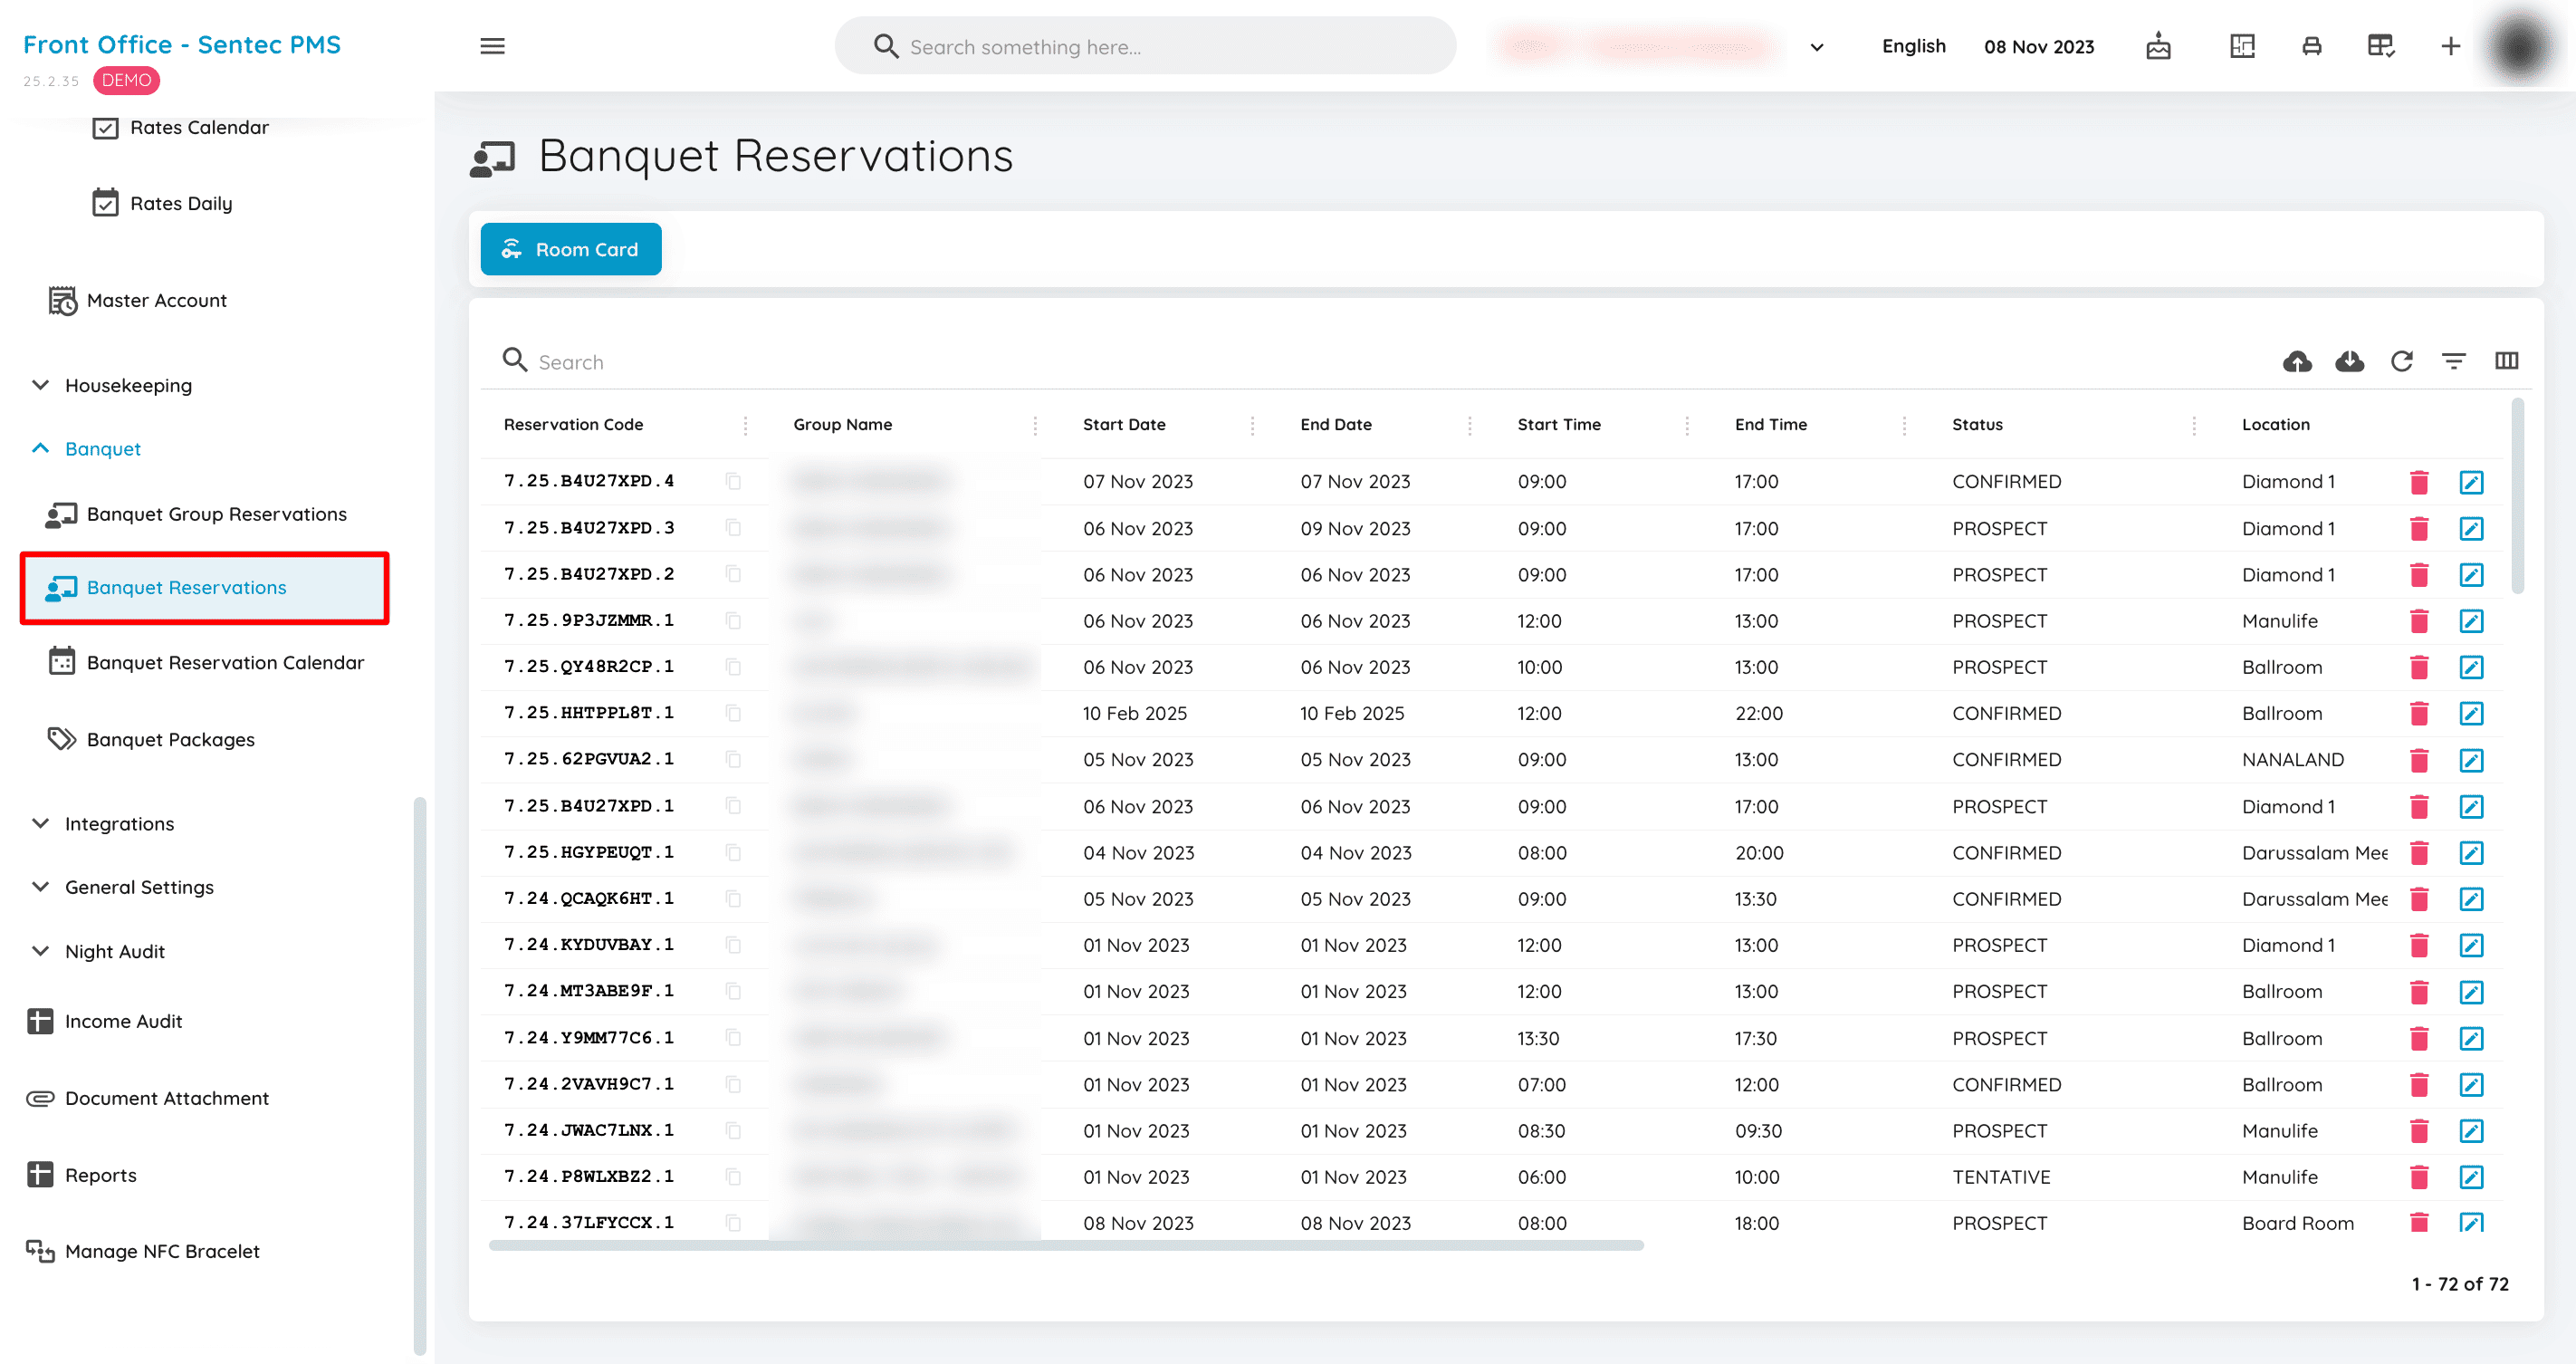The image size is (2576, 1364).
Task: Open the Status column options menu
Action: (2193, 425)
